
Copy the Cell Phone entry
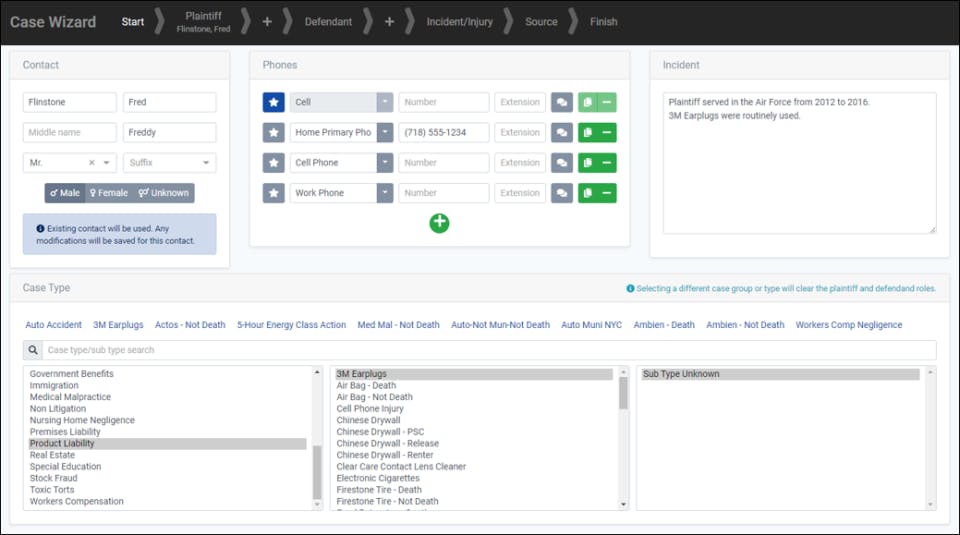[x=587, y=163]
